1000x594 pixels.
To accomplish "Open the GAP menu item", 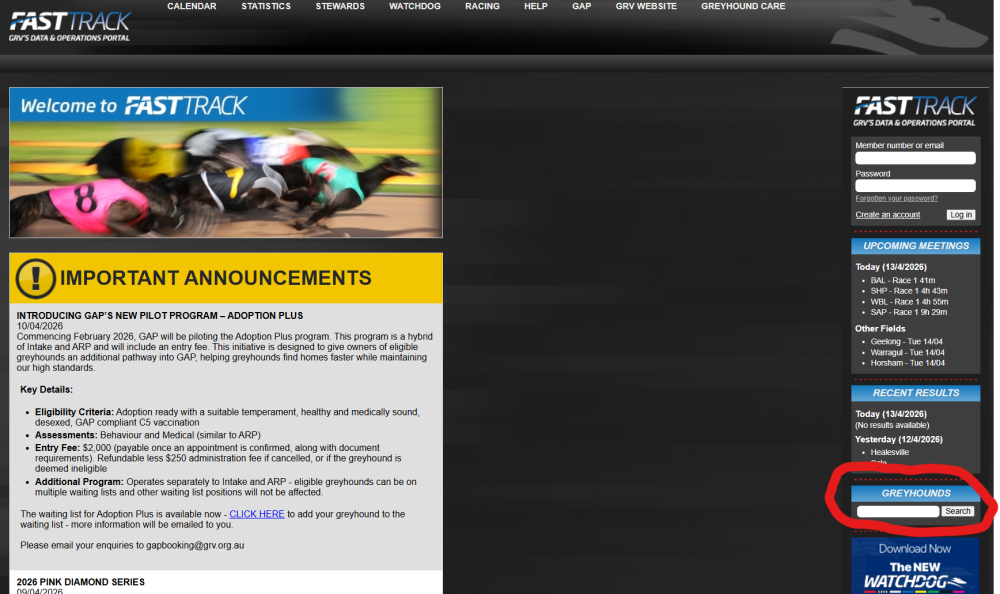I will 582,6.
